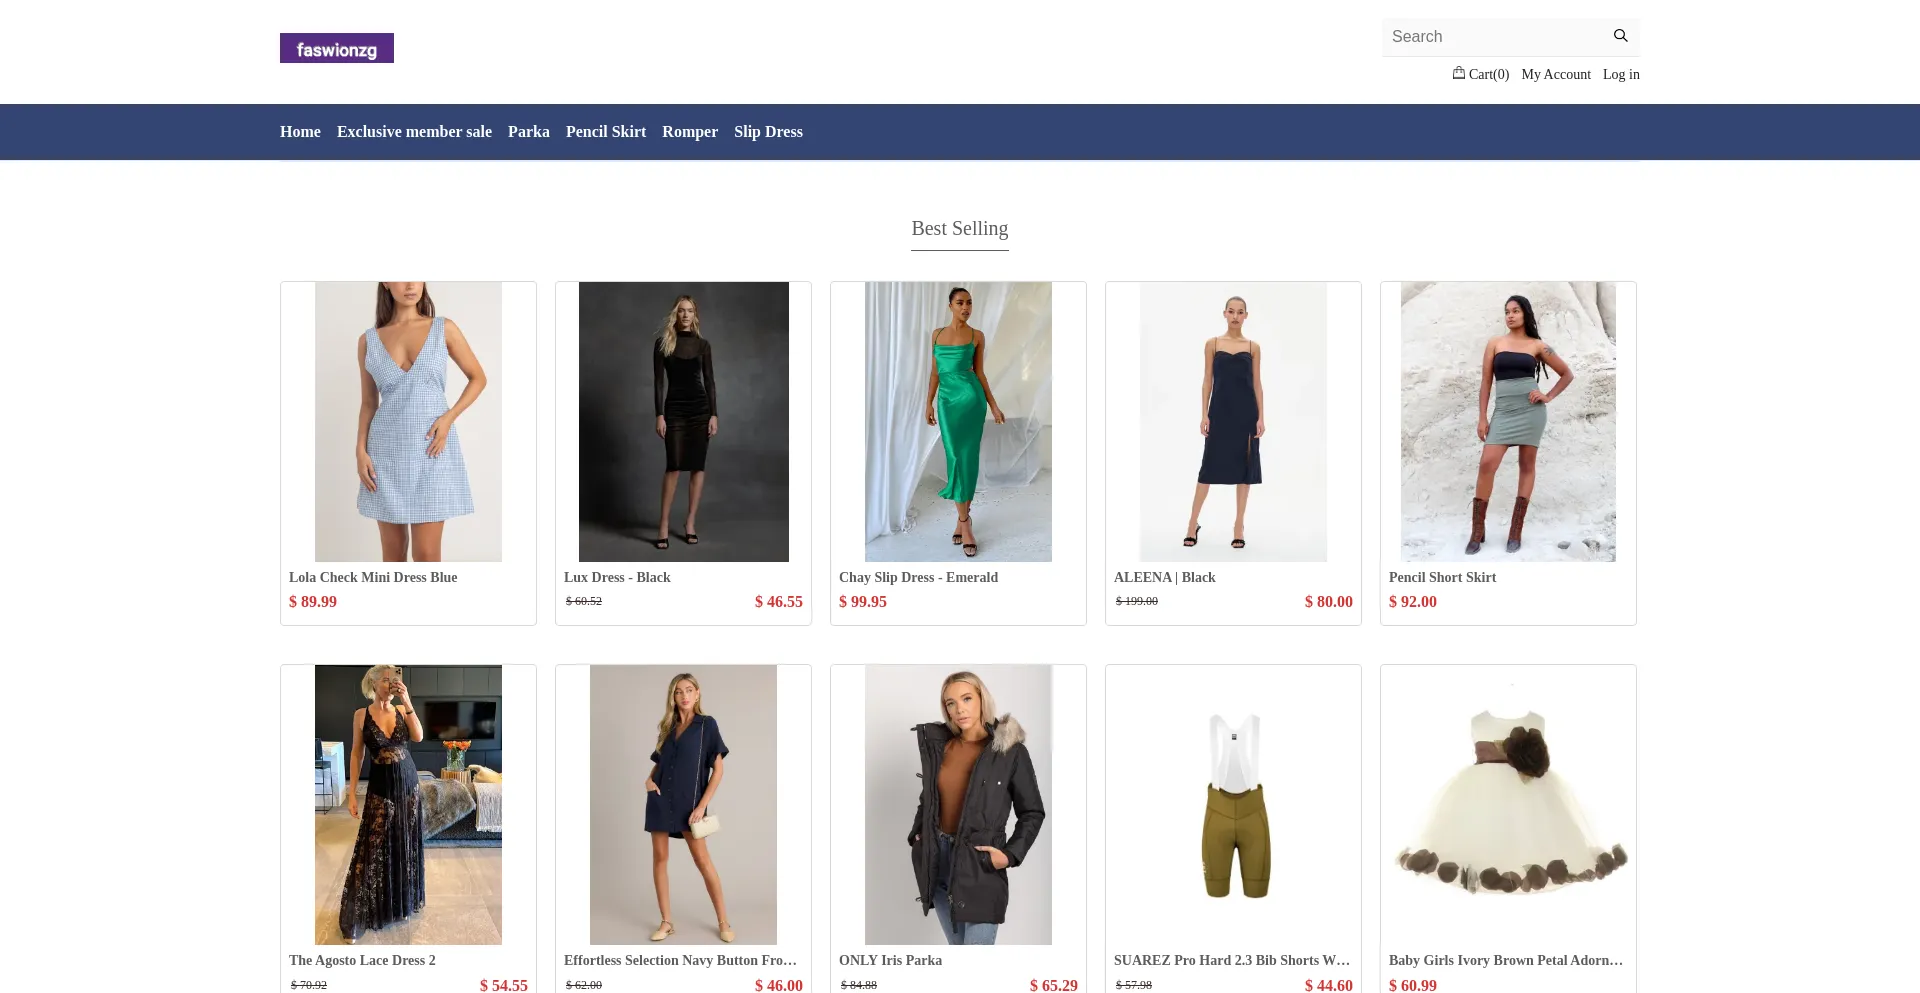Click the Search input field
This screenshot has height=993, width=1920.
pos(1490,36)
